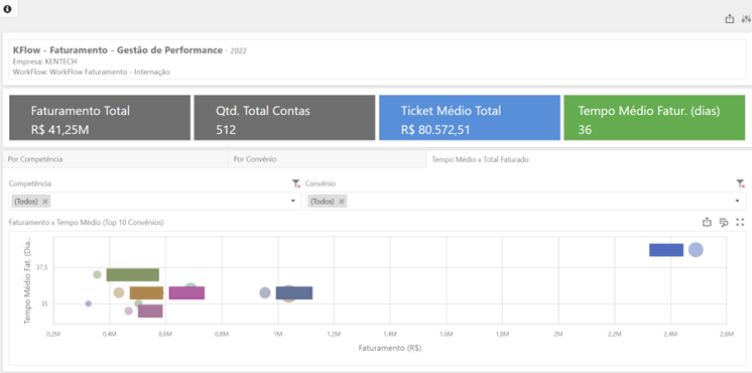Clear the Competência filter funnel icon
Viewport: 752px width, 373px height.
[296, 184]
